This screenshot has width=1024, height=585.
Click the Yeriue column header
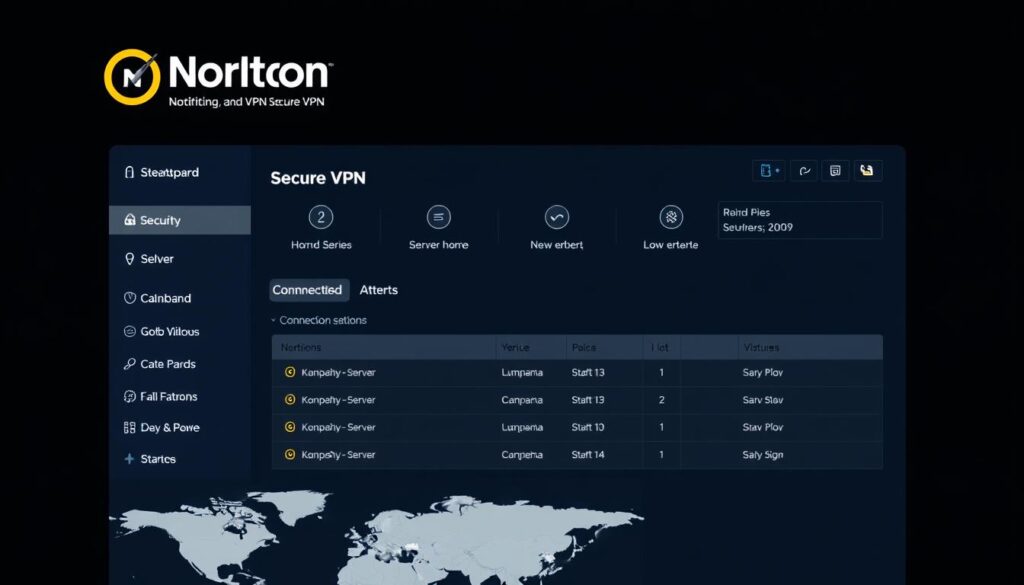(x=515, y=347)
